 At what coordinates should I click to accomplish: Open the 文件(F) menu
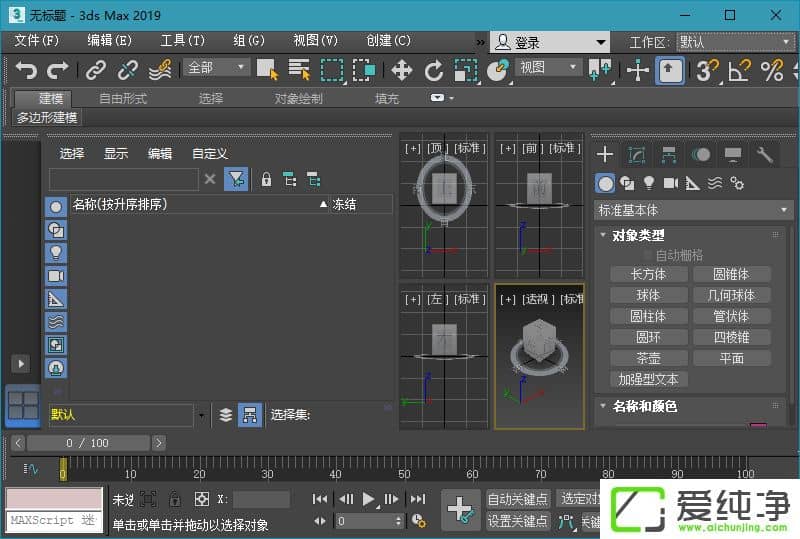(36, 41)
